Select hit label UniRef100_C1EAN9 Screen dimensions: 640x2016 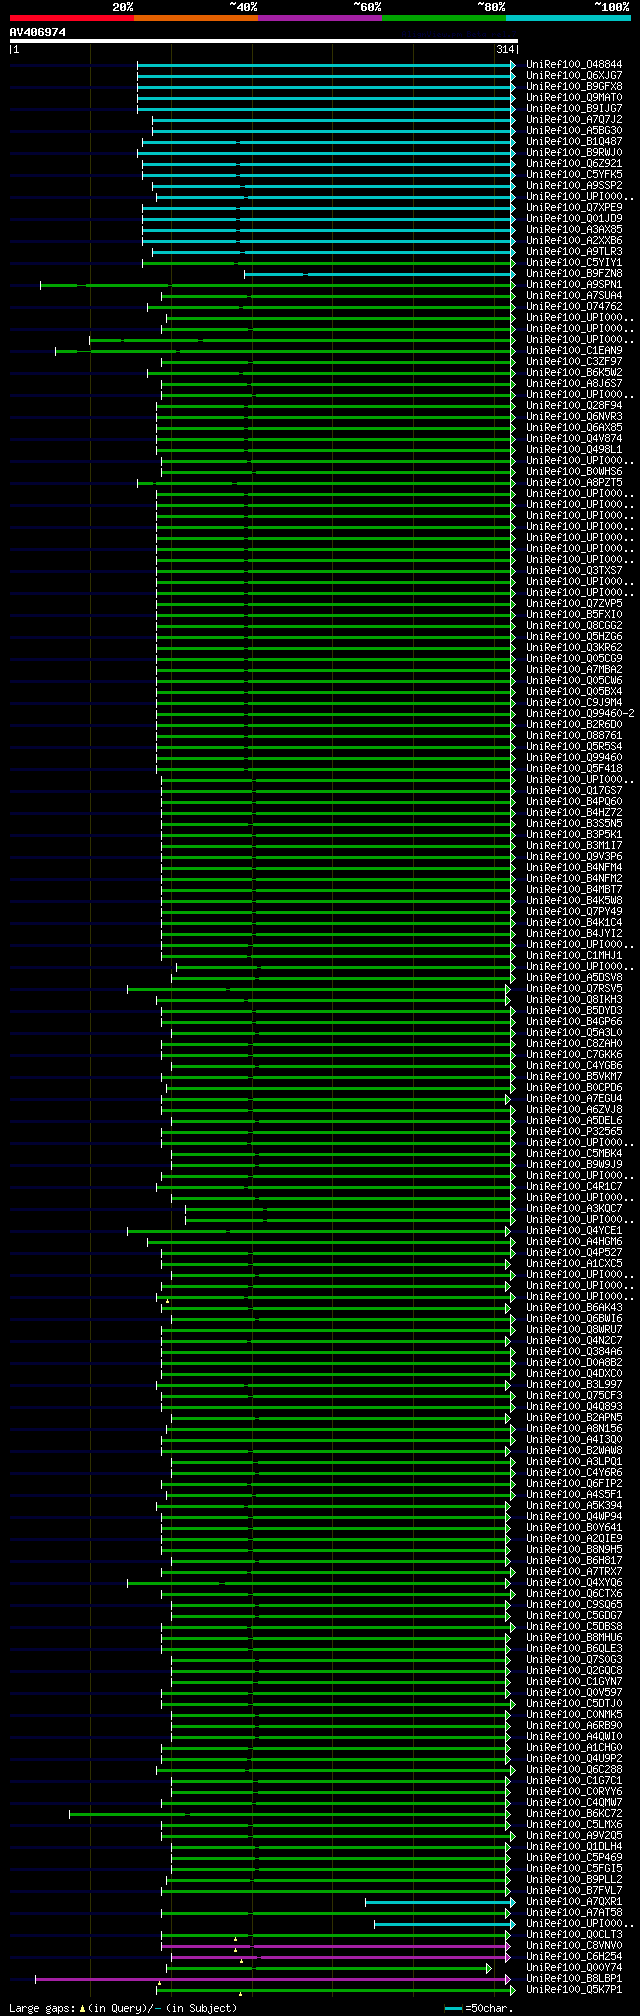574,350
